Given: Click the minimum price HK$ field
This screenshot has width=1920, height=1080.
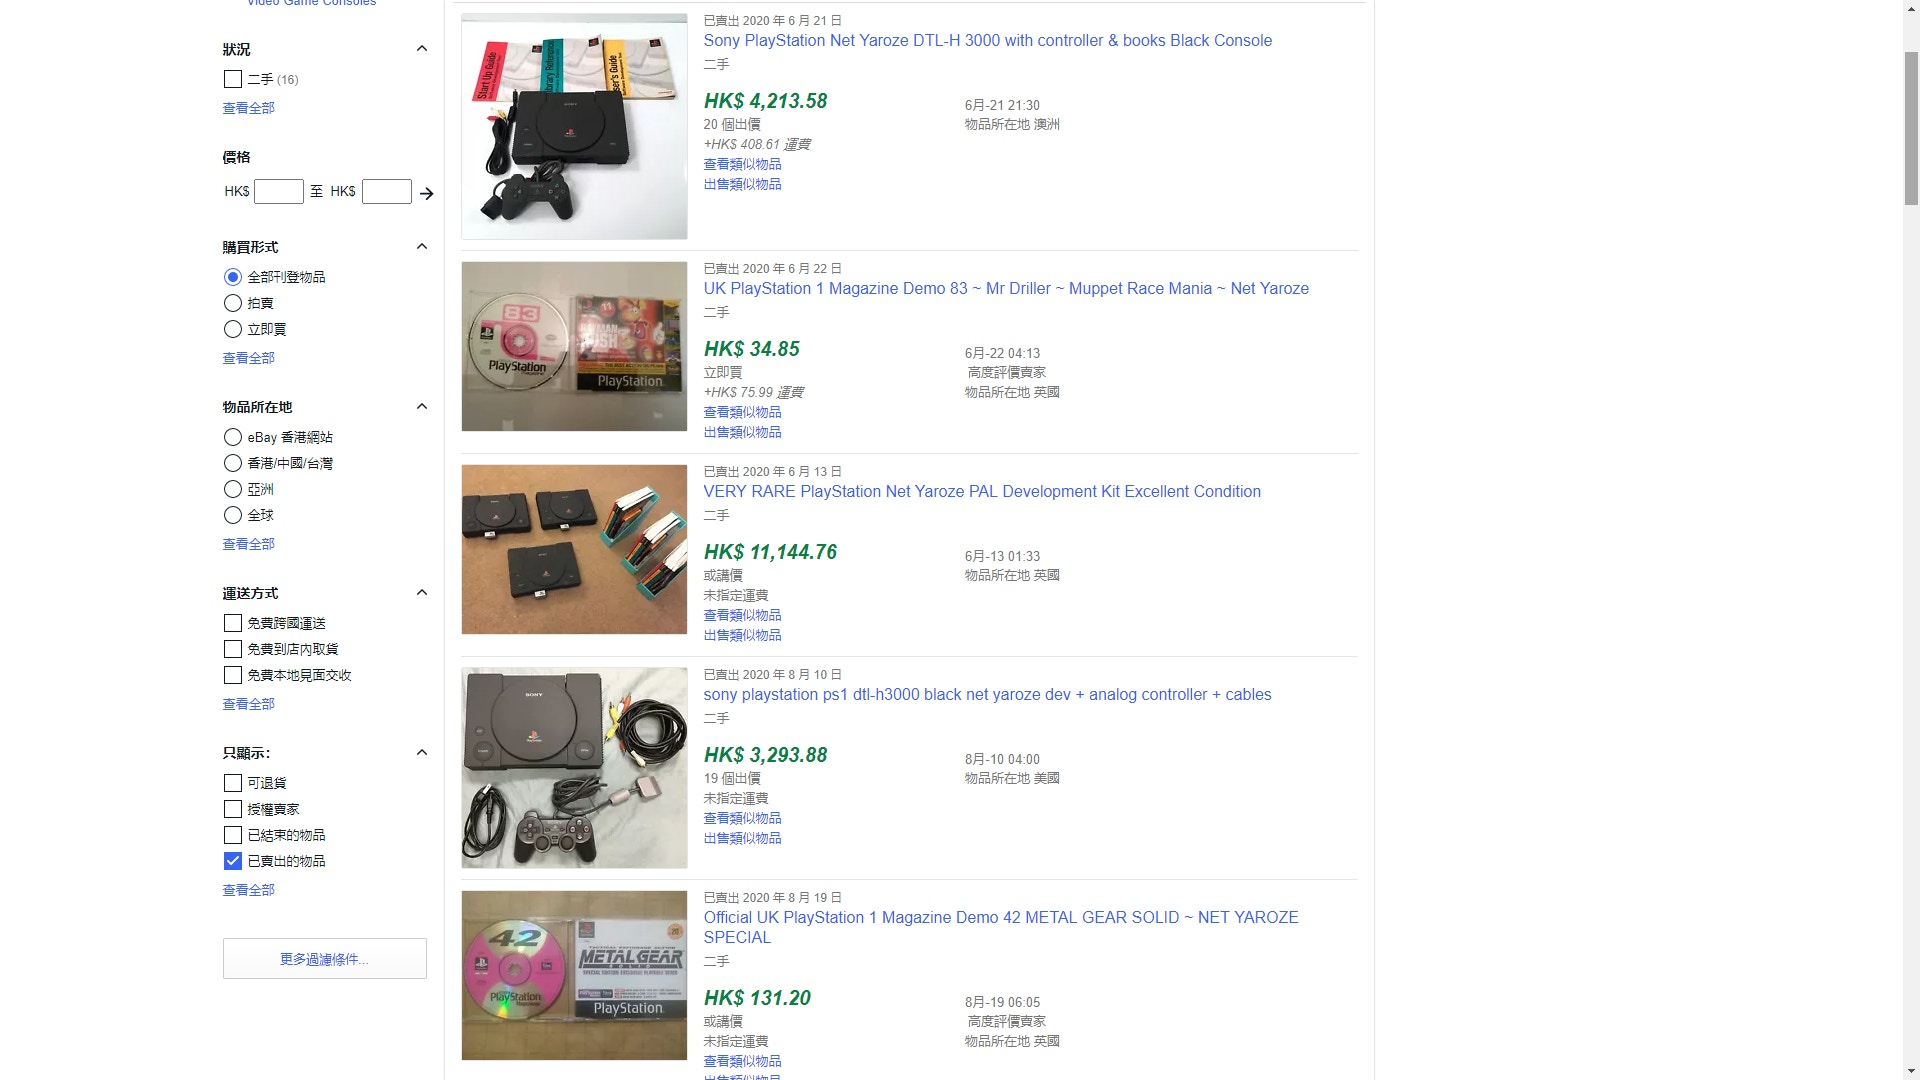Looking at the screenshot, I should [x=279, y=192].
